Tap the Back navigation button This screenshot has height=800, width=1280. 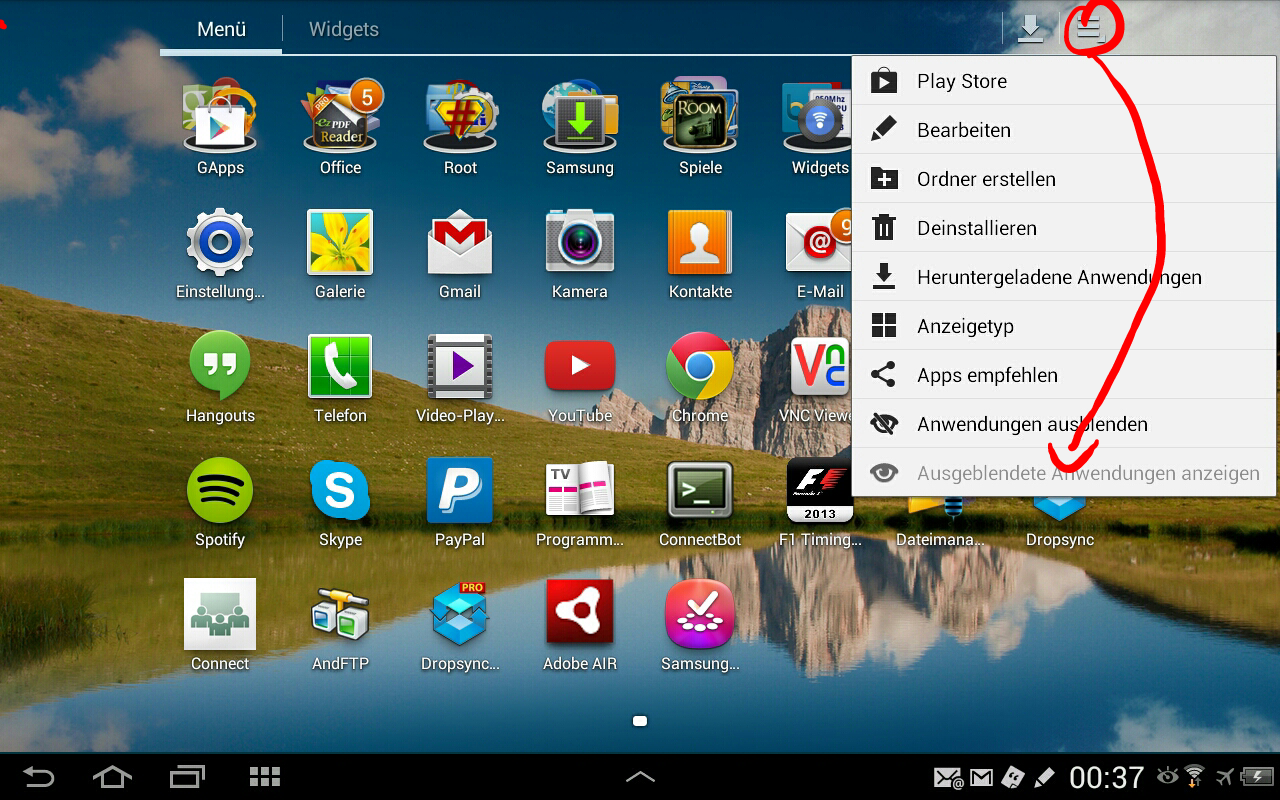pos(39,776)
